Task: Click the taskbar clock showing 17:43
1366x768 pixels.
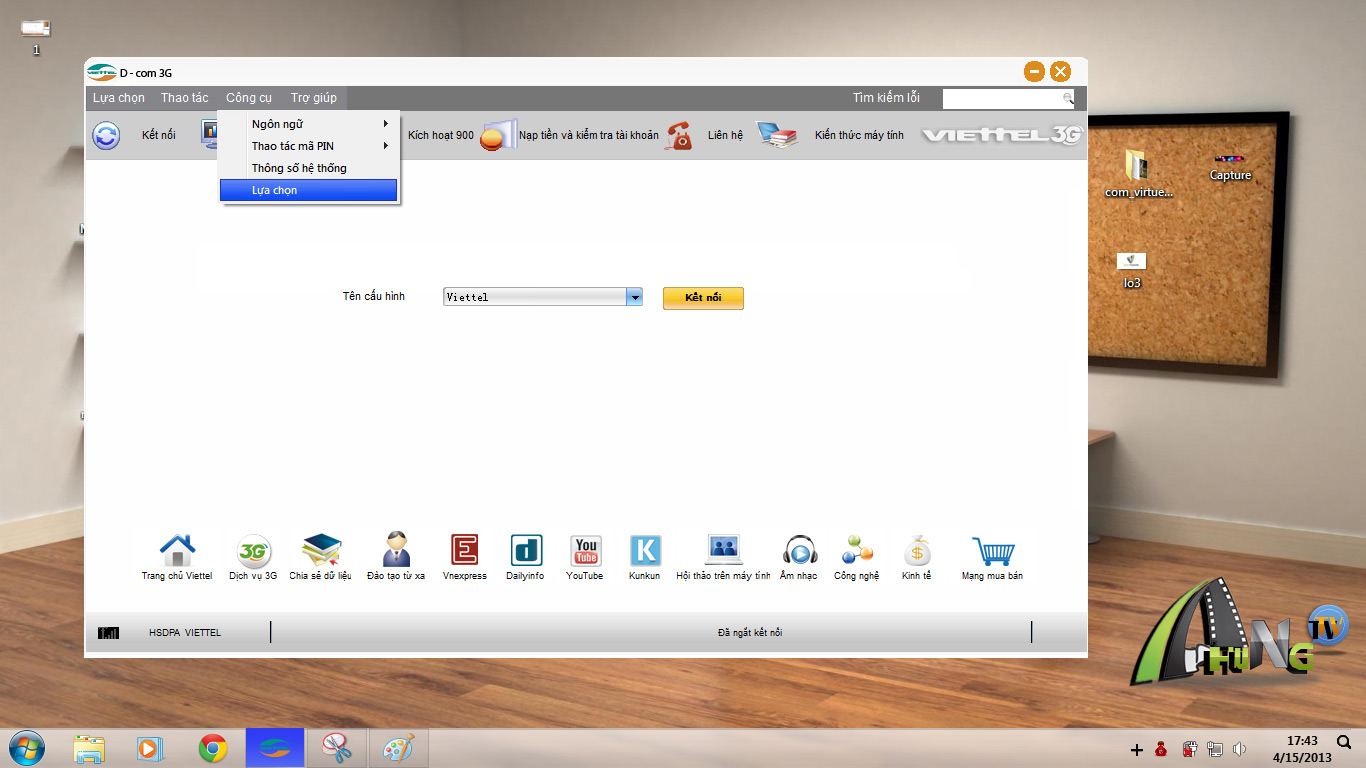Action: pyautogui.click(x=1302, y=749)
